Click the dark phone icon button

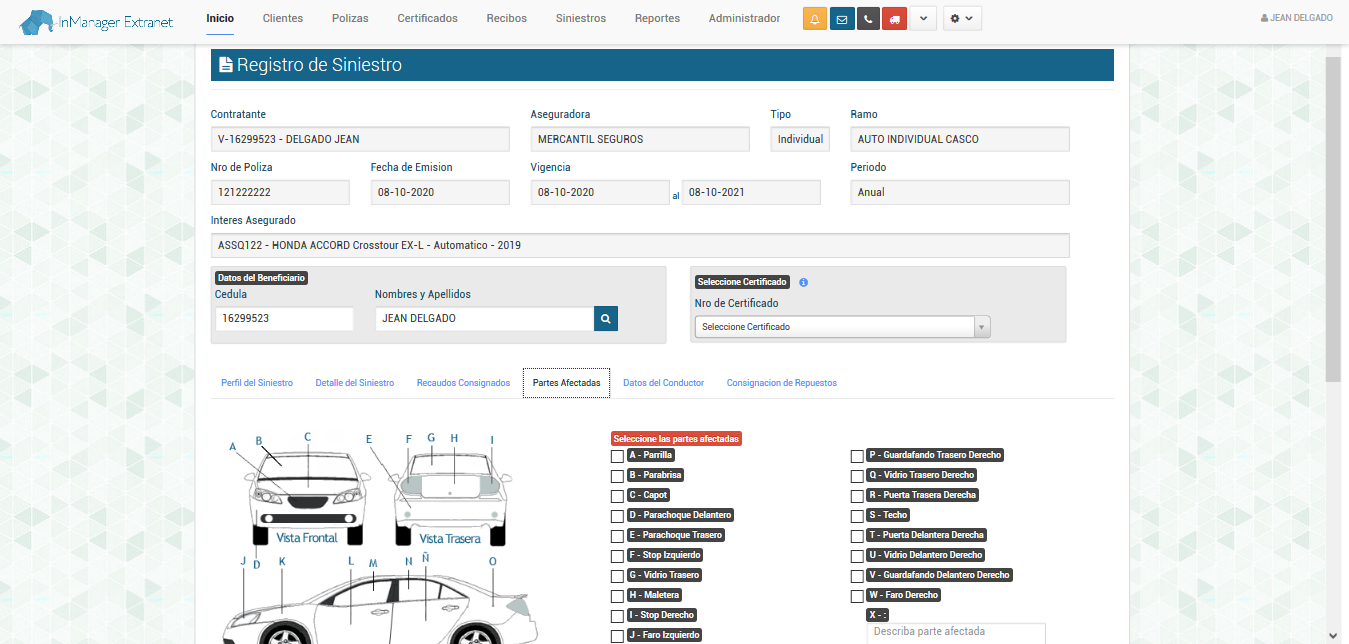[868, 19]
